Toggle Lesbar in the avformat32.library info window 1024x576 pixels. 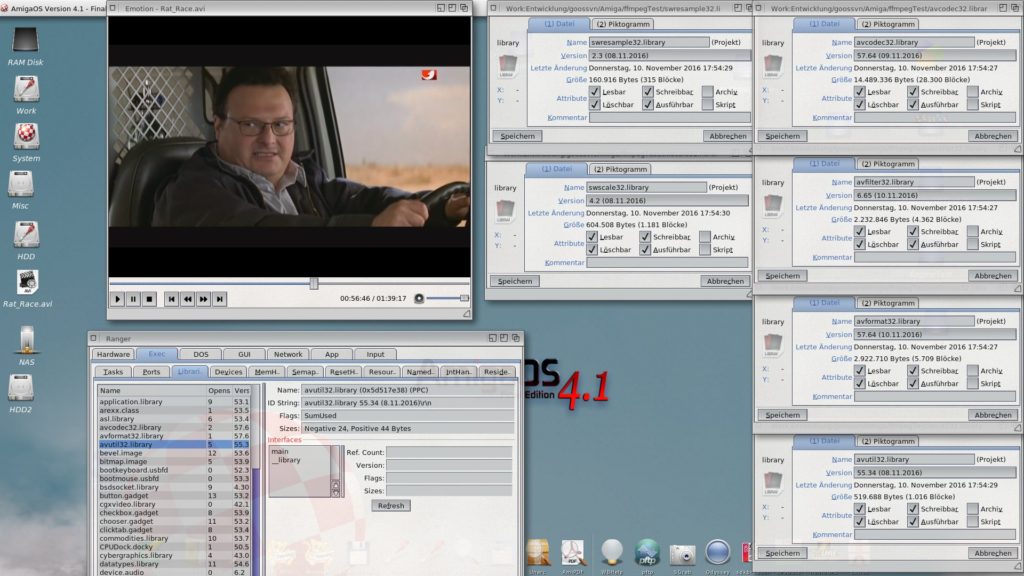[859, 371]
